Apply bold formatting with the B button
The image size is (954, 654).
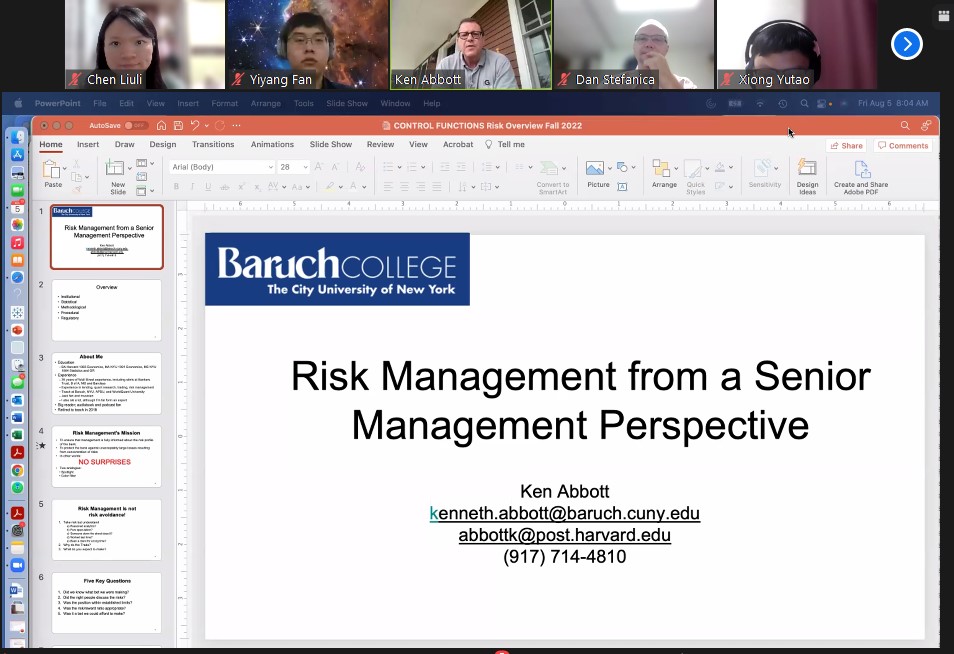(x=176, y=186)
